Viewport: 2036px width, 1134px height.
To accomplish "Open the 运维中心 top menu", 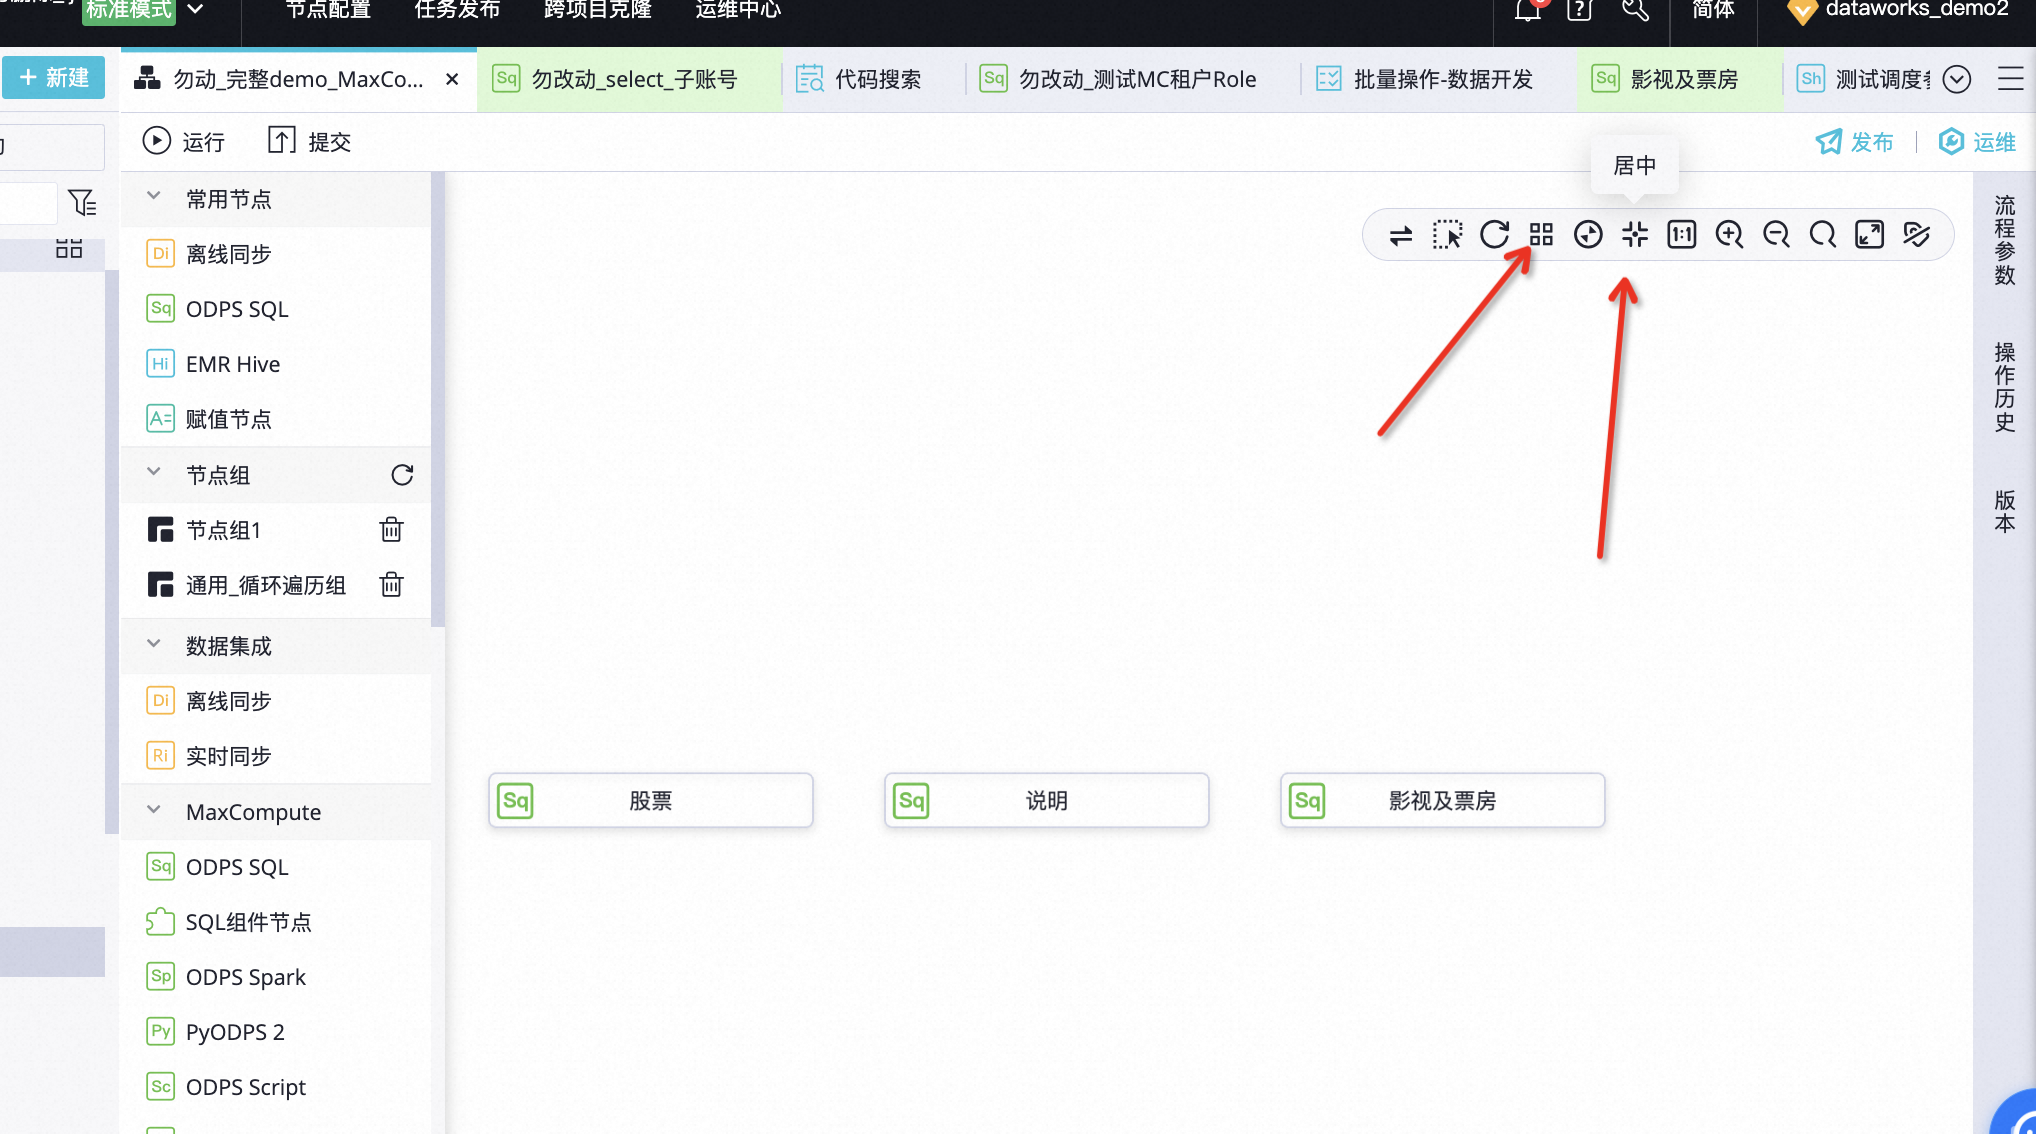I will pyautogui.click(x=738, y=10).
